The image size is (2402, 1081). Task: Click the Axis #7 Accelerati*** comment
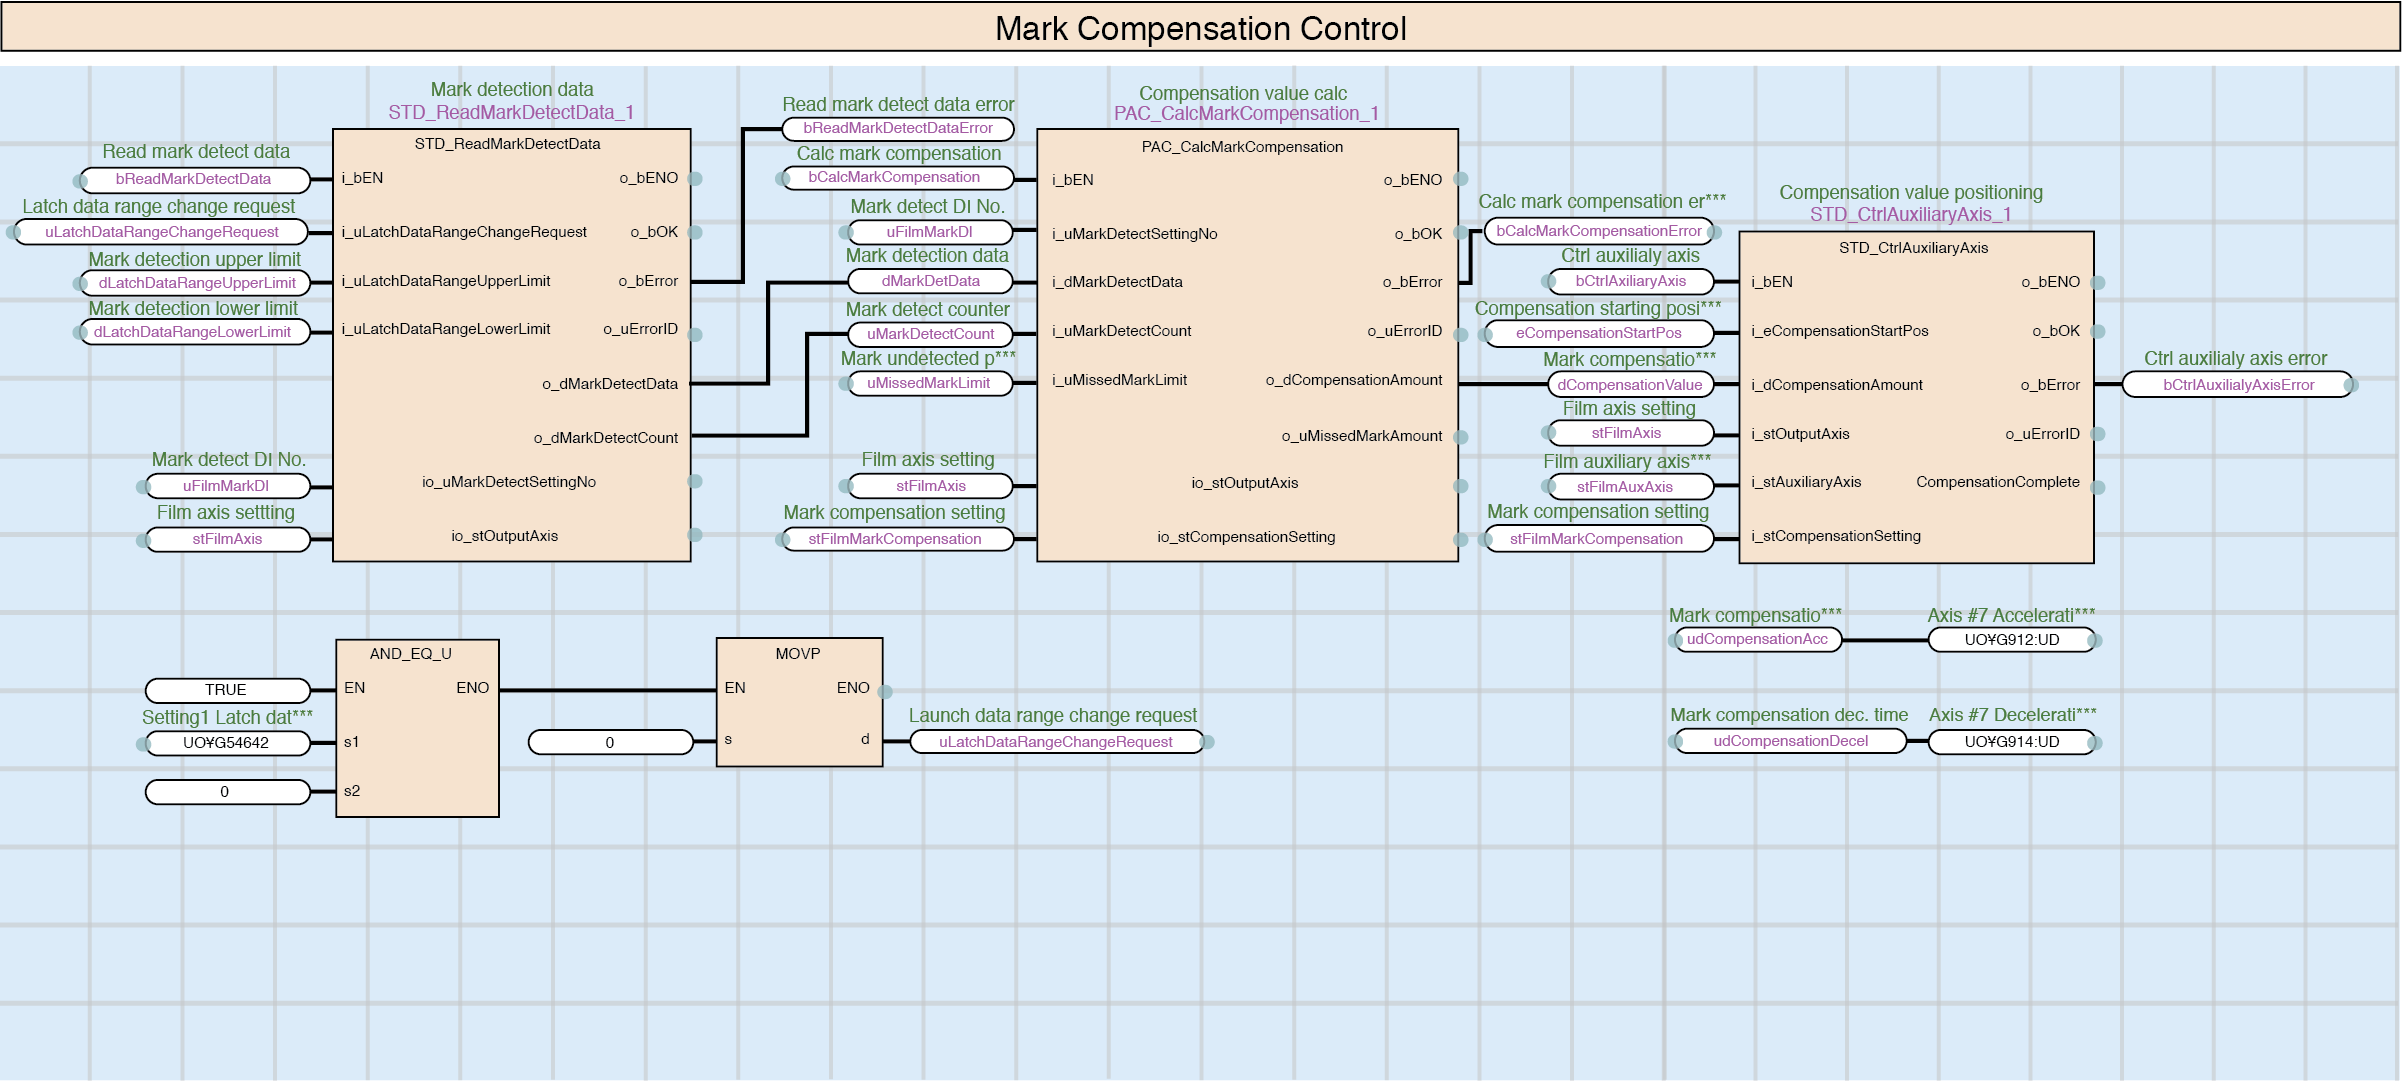pyautogui.click(x=2011, y=616)
